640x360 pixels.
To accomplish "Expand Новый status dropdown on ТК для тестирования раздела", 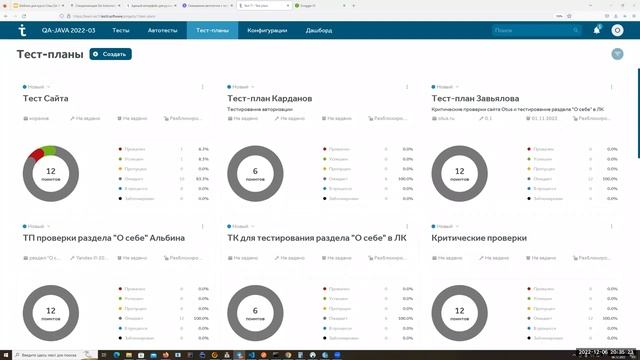I will pos(241,226).
